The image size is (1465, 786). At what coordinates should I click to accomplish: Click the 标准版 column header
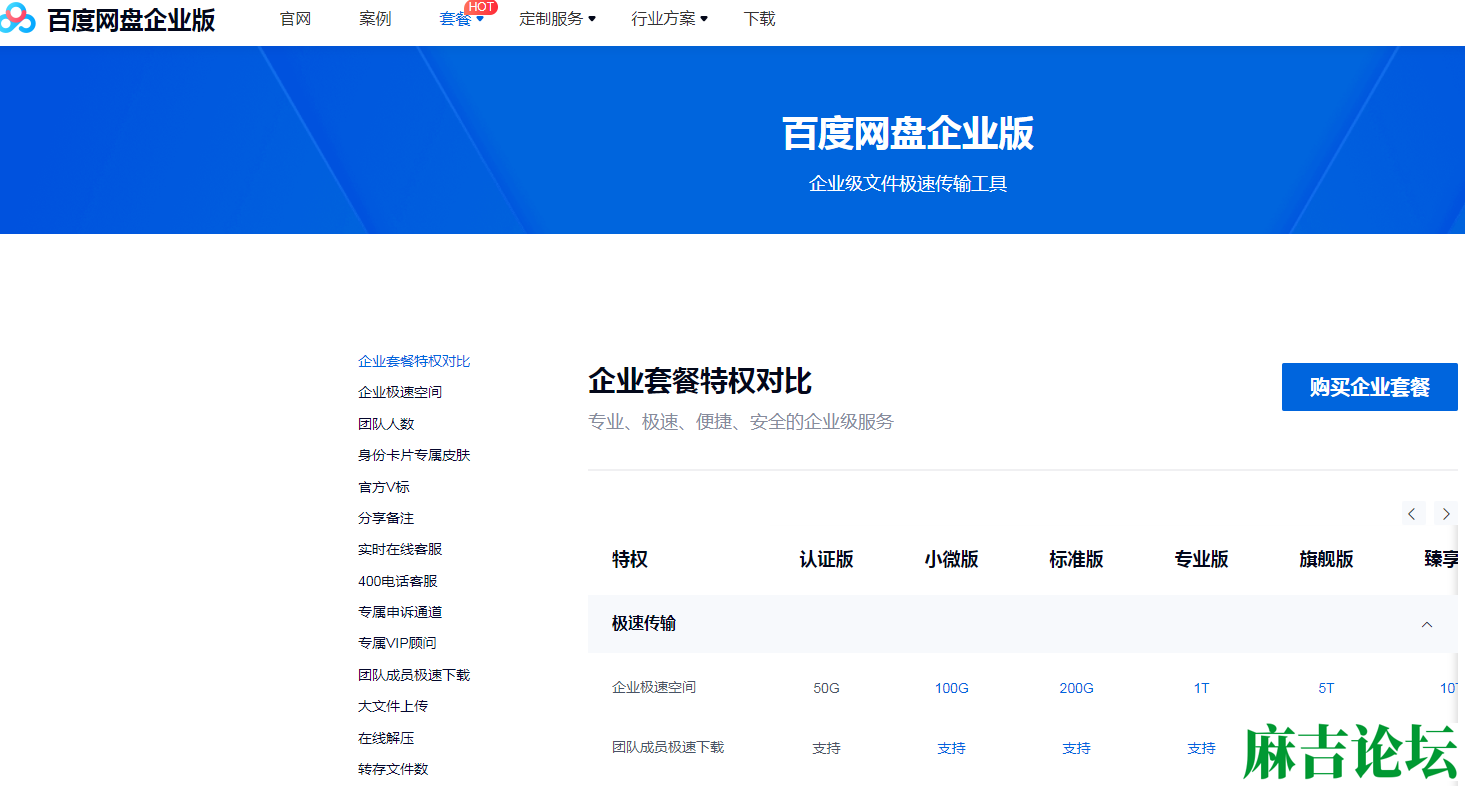tap(1076, 559)
